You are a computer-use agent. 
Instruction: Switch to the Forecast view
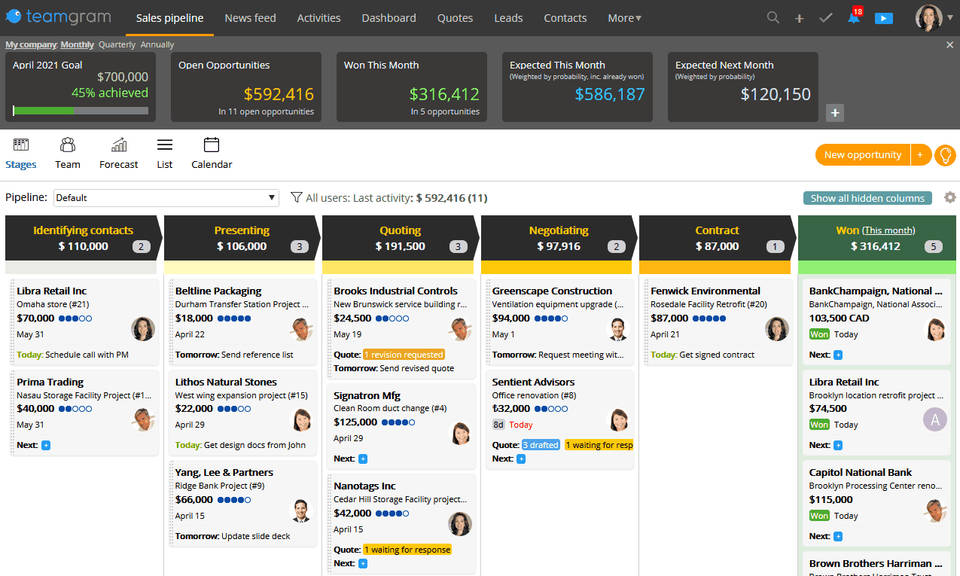tap(119, 154)
